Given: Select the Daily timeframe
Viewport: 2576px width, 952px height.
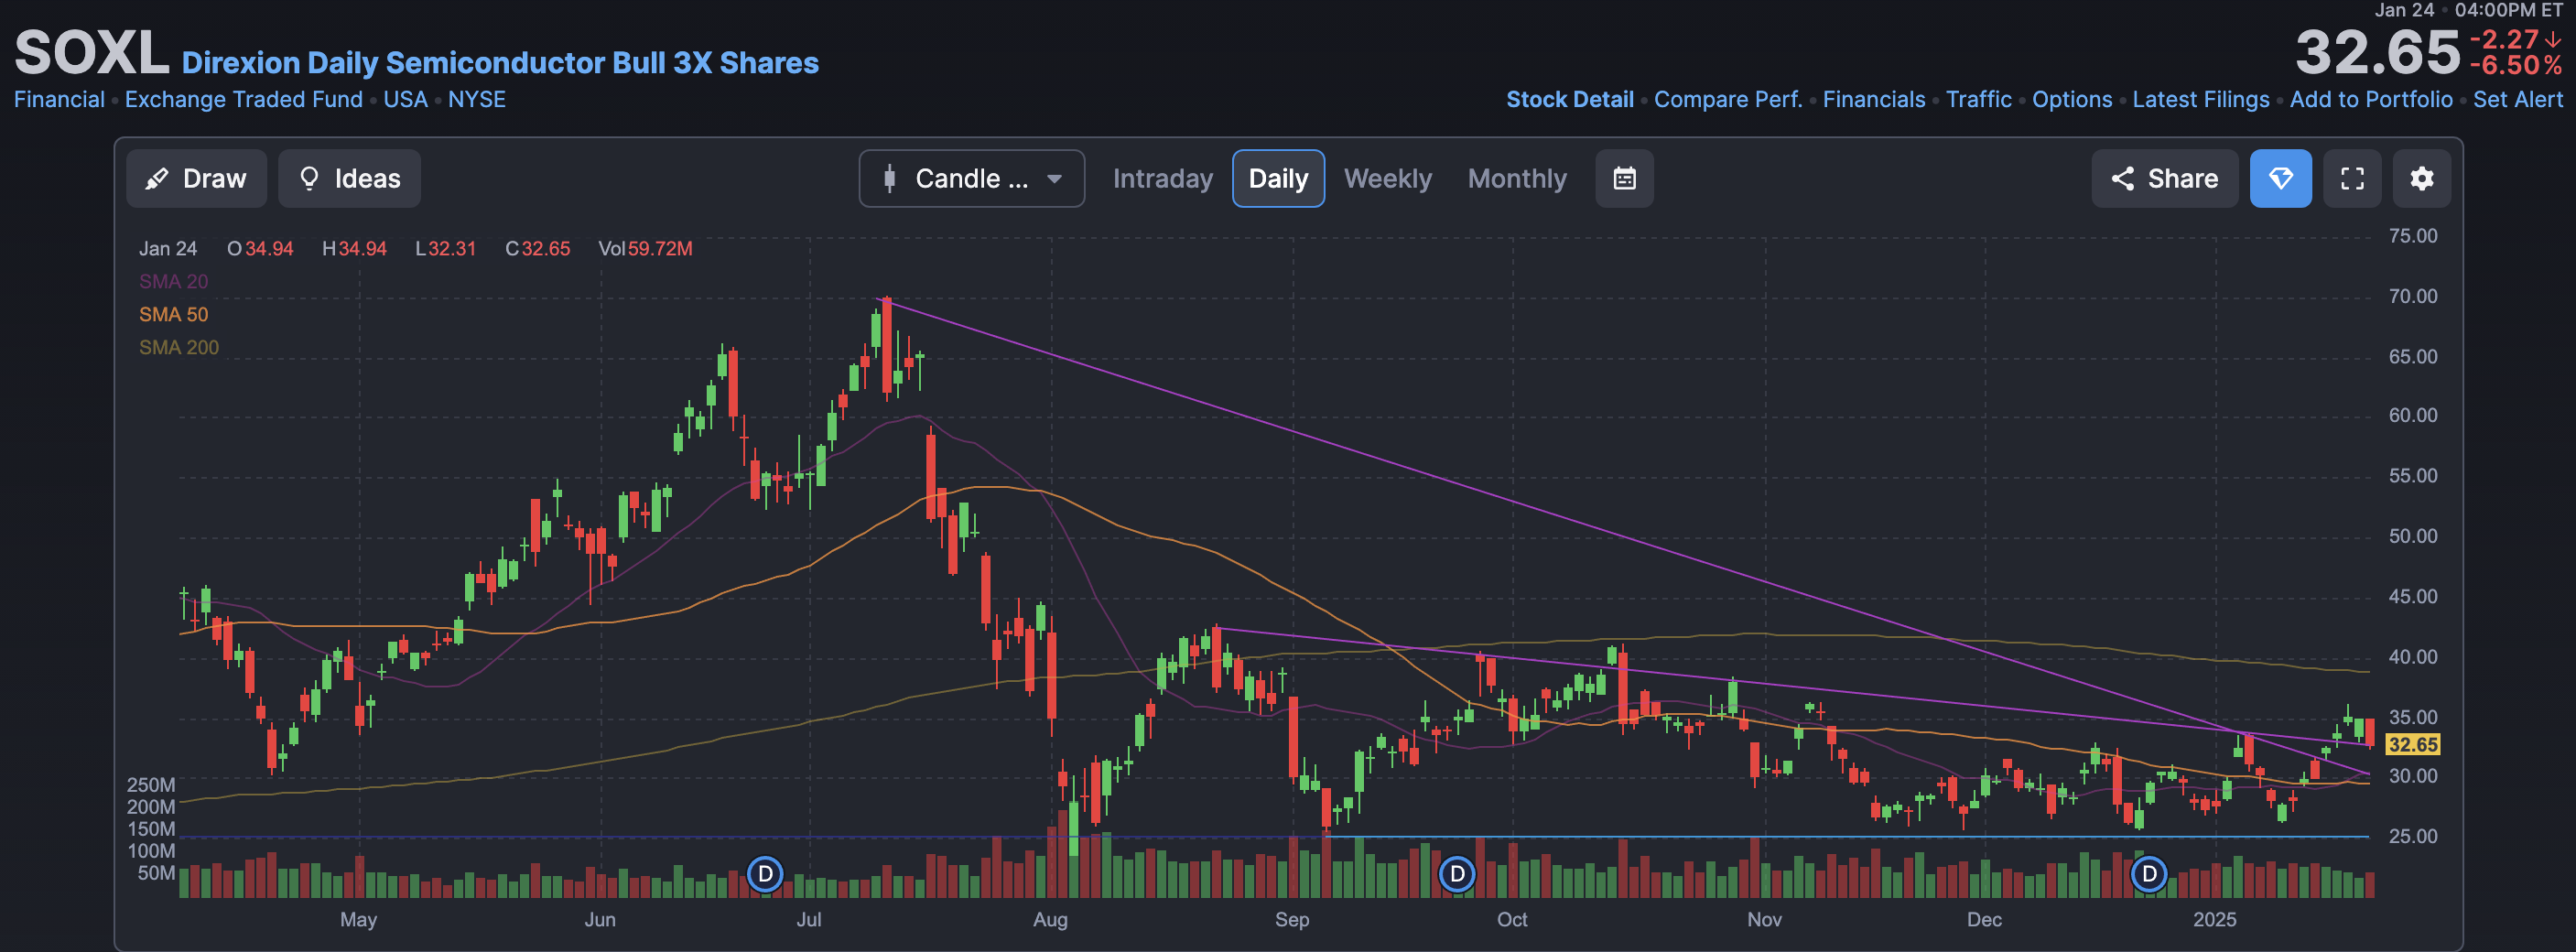Looking at the screenshot, I should click(x=1278, y=179).
